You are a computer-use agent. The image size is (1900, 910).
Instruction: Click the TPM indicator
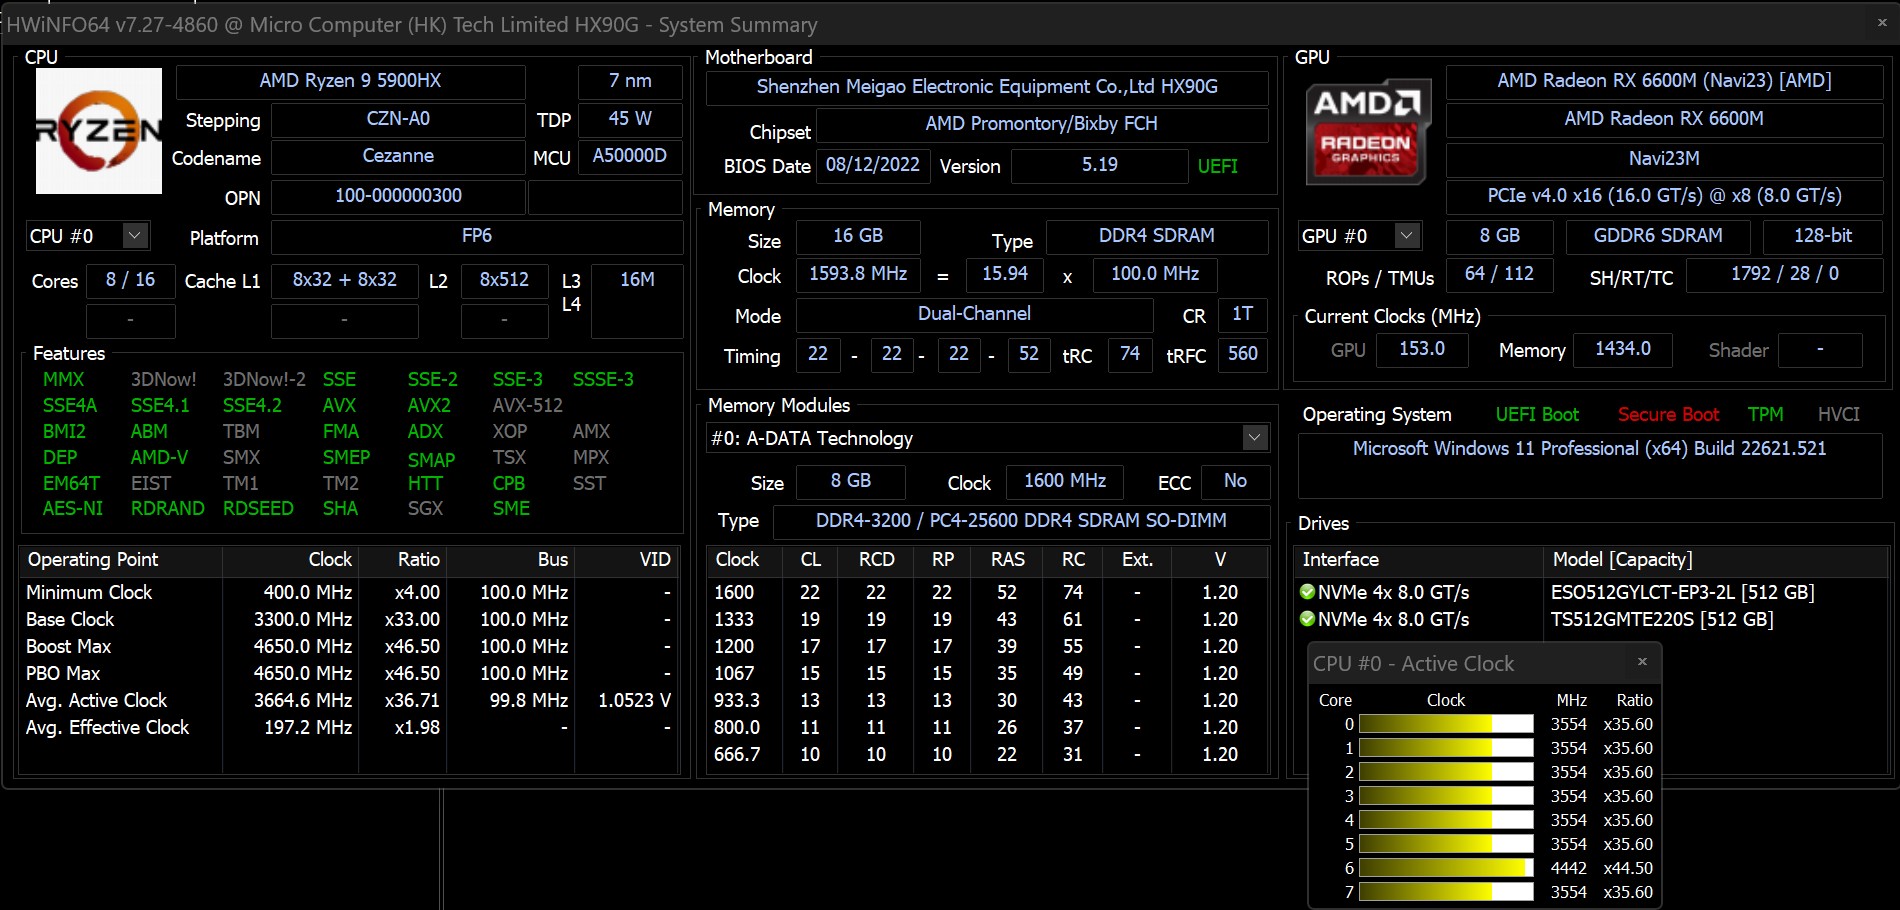(x=1766, y=415)
